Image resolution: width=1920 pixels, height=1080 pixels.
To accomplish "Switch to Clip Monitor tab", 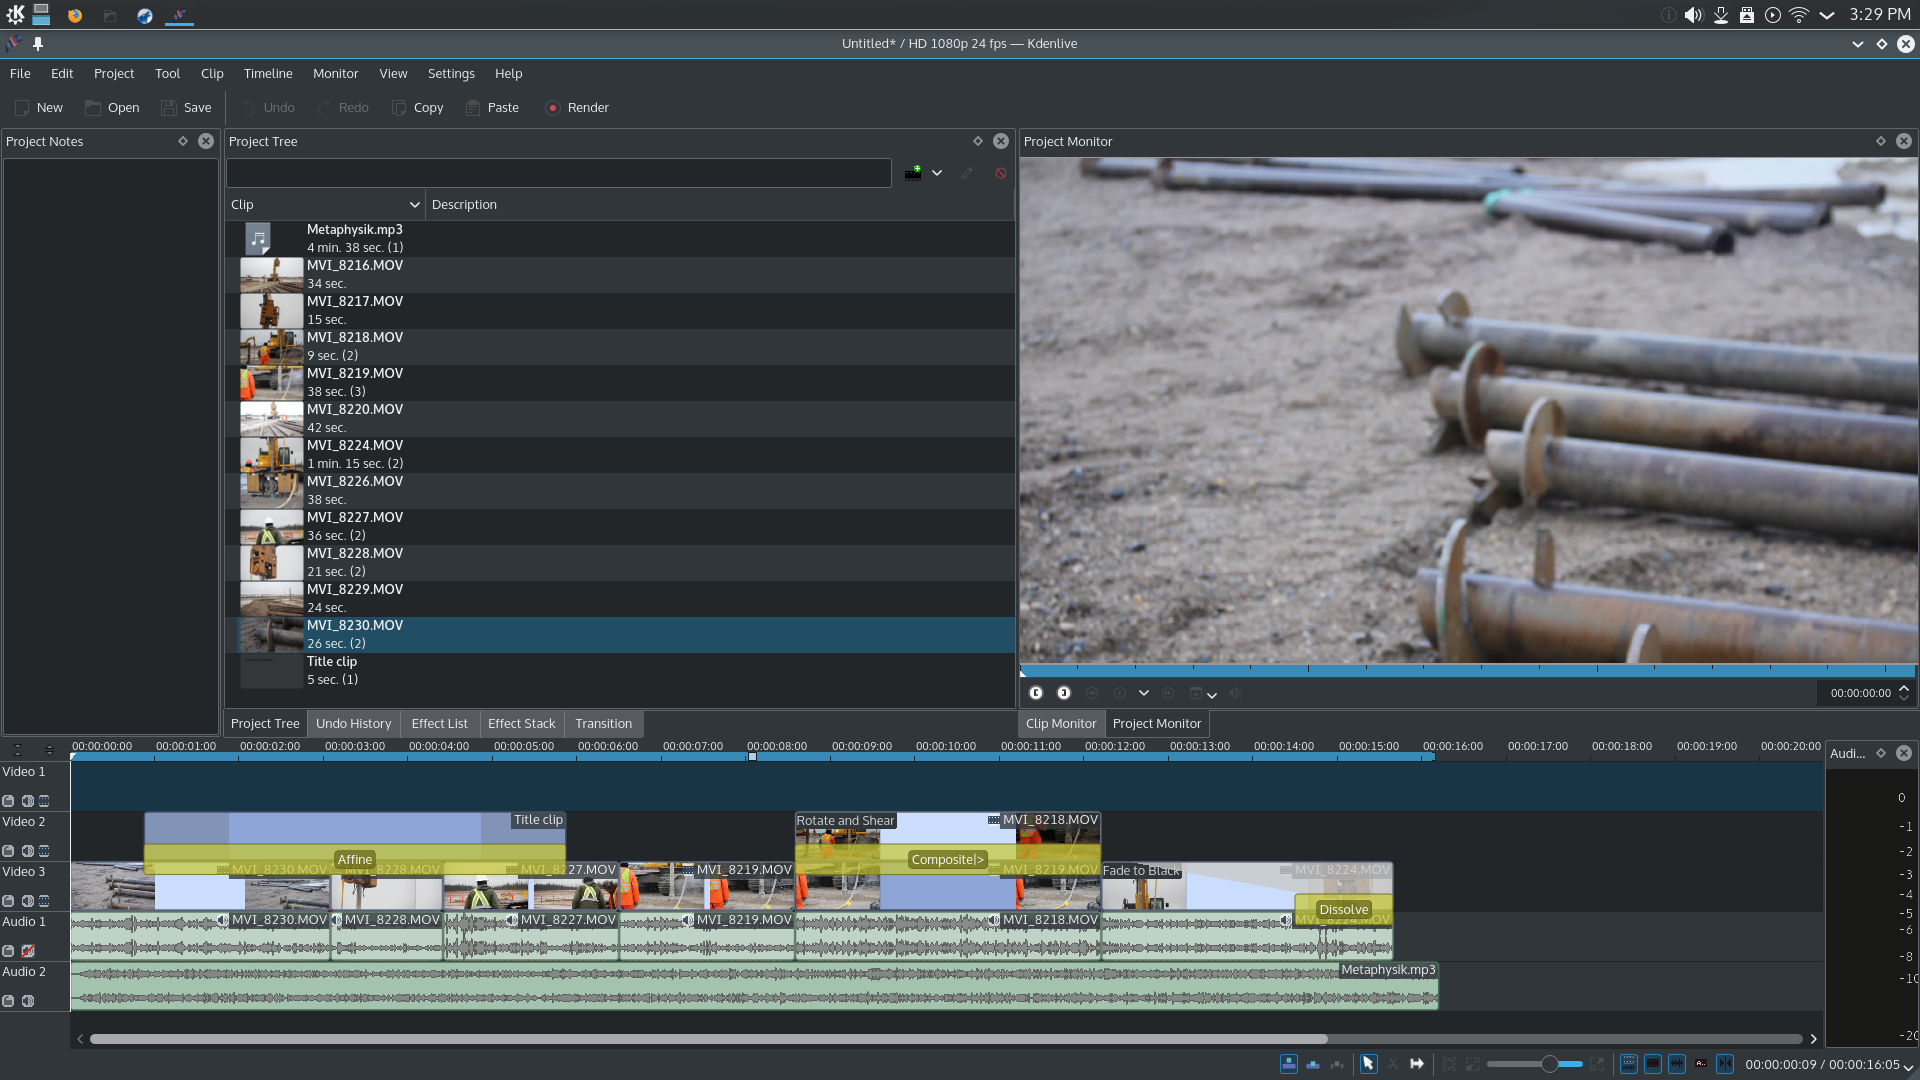I will point(1060,724).
